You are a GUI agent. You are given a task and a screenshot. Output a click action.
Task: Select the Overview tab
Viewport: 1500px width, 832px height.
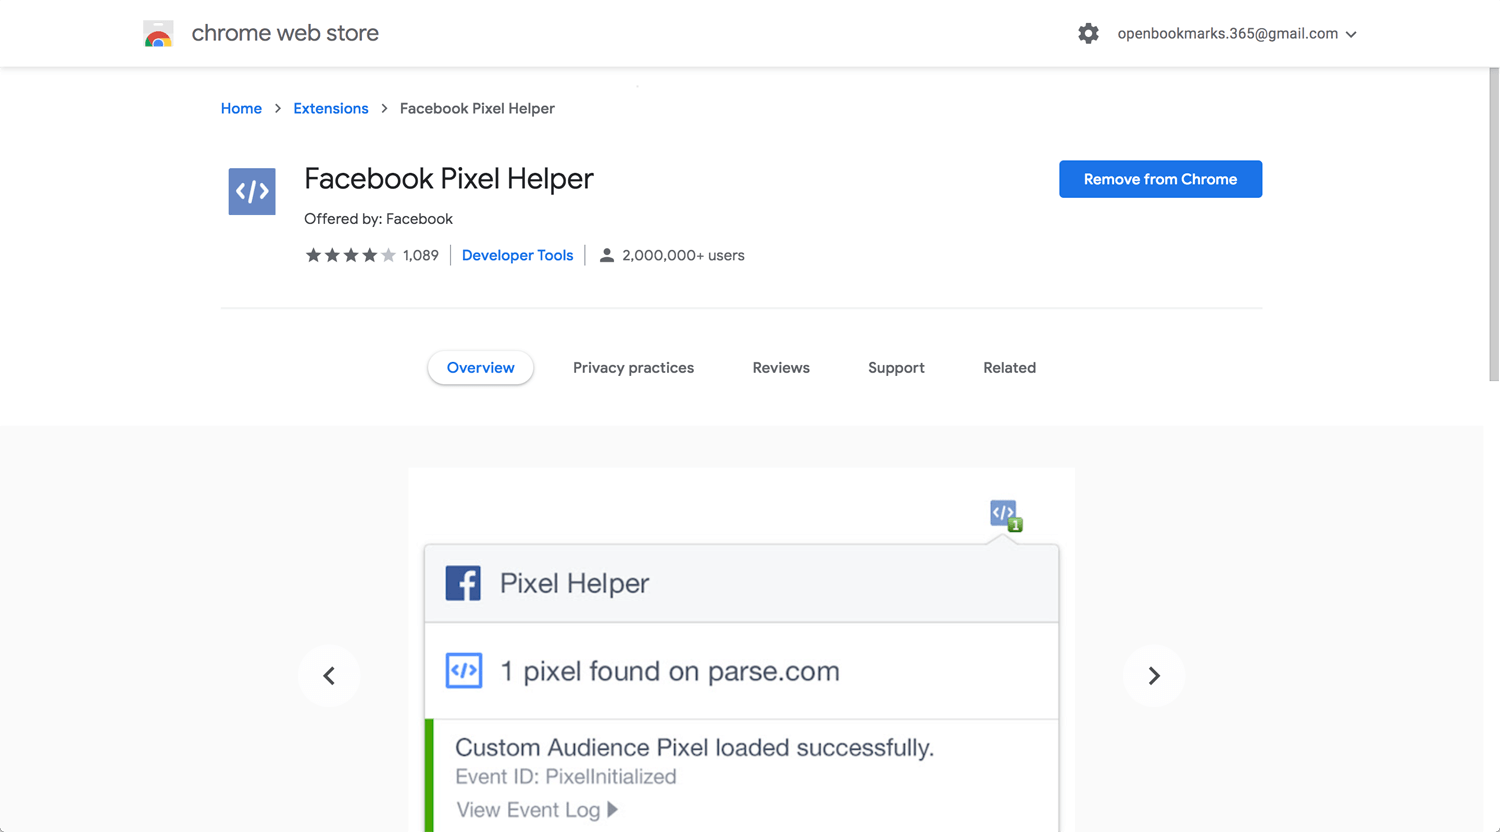click(x=481, y=368)
